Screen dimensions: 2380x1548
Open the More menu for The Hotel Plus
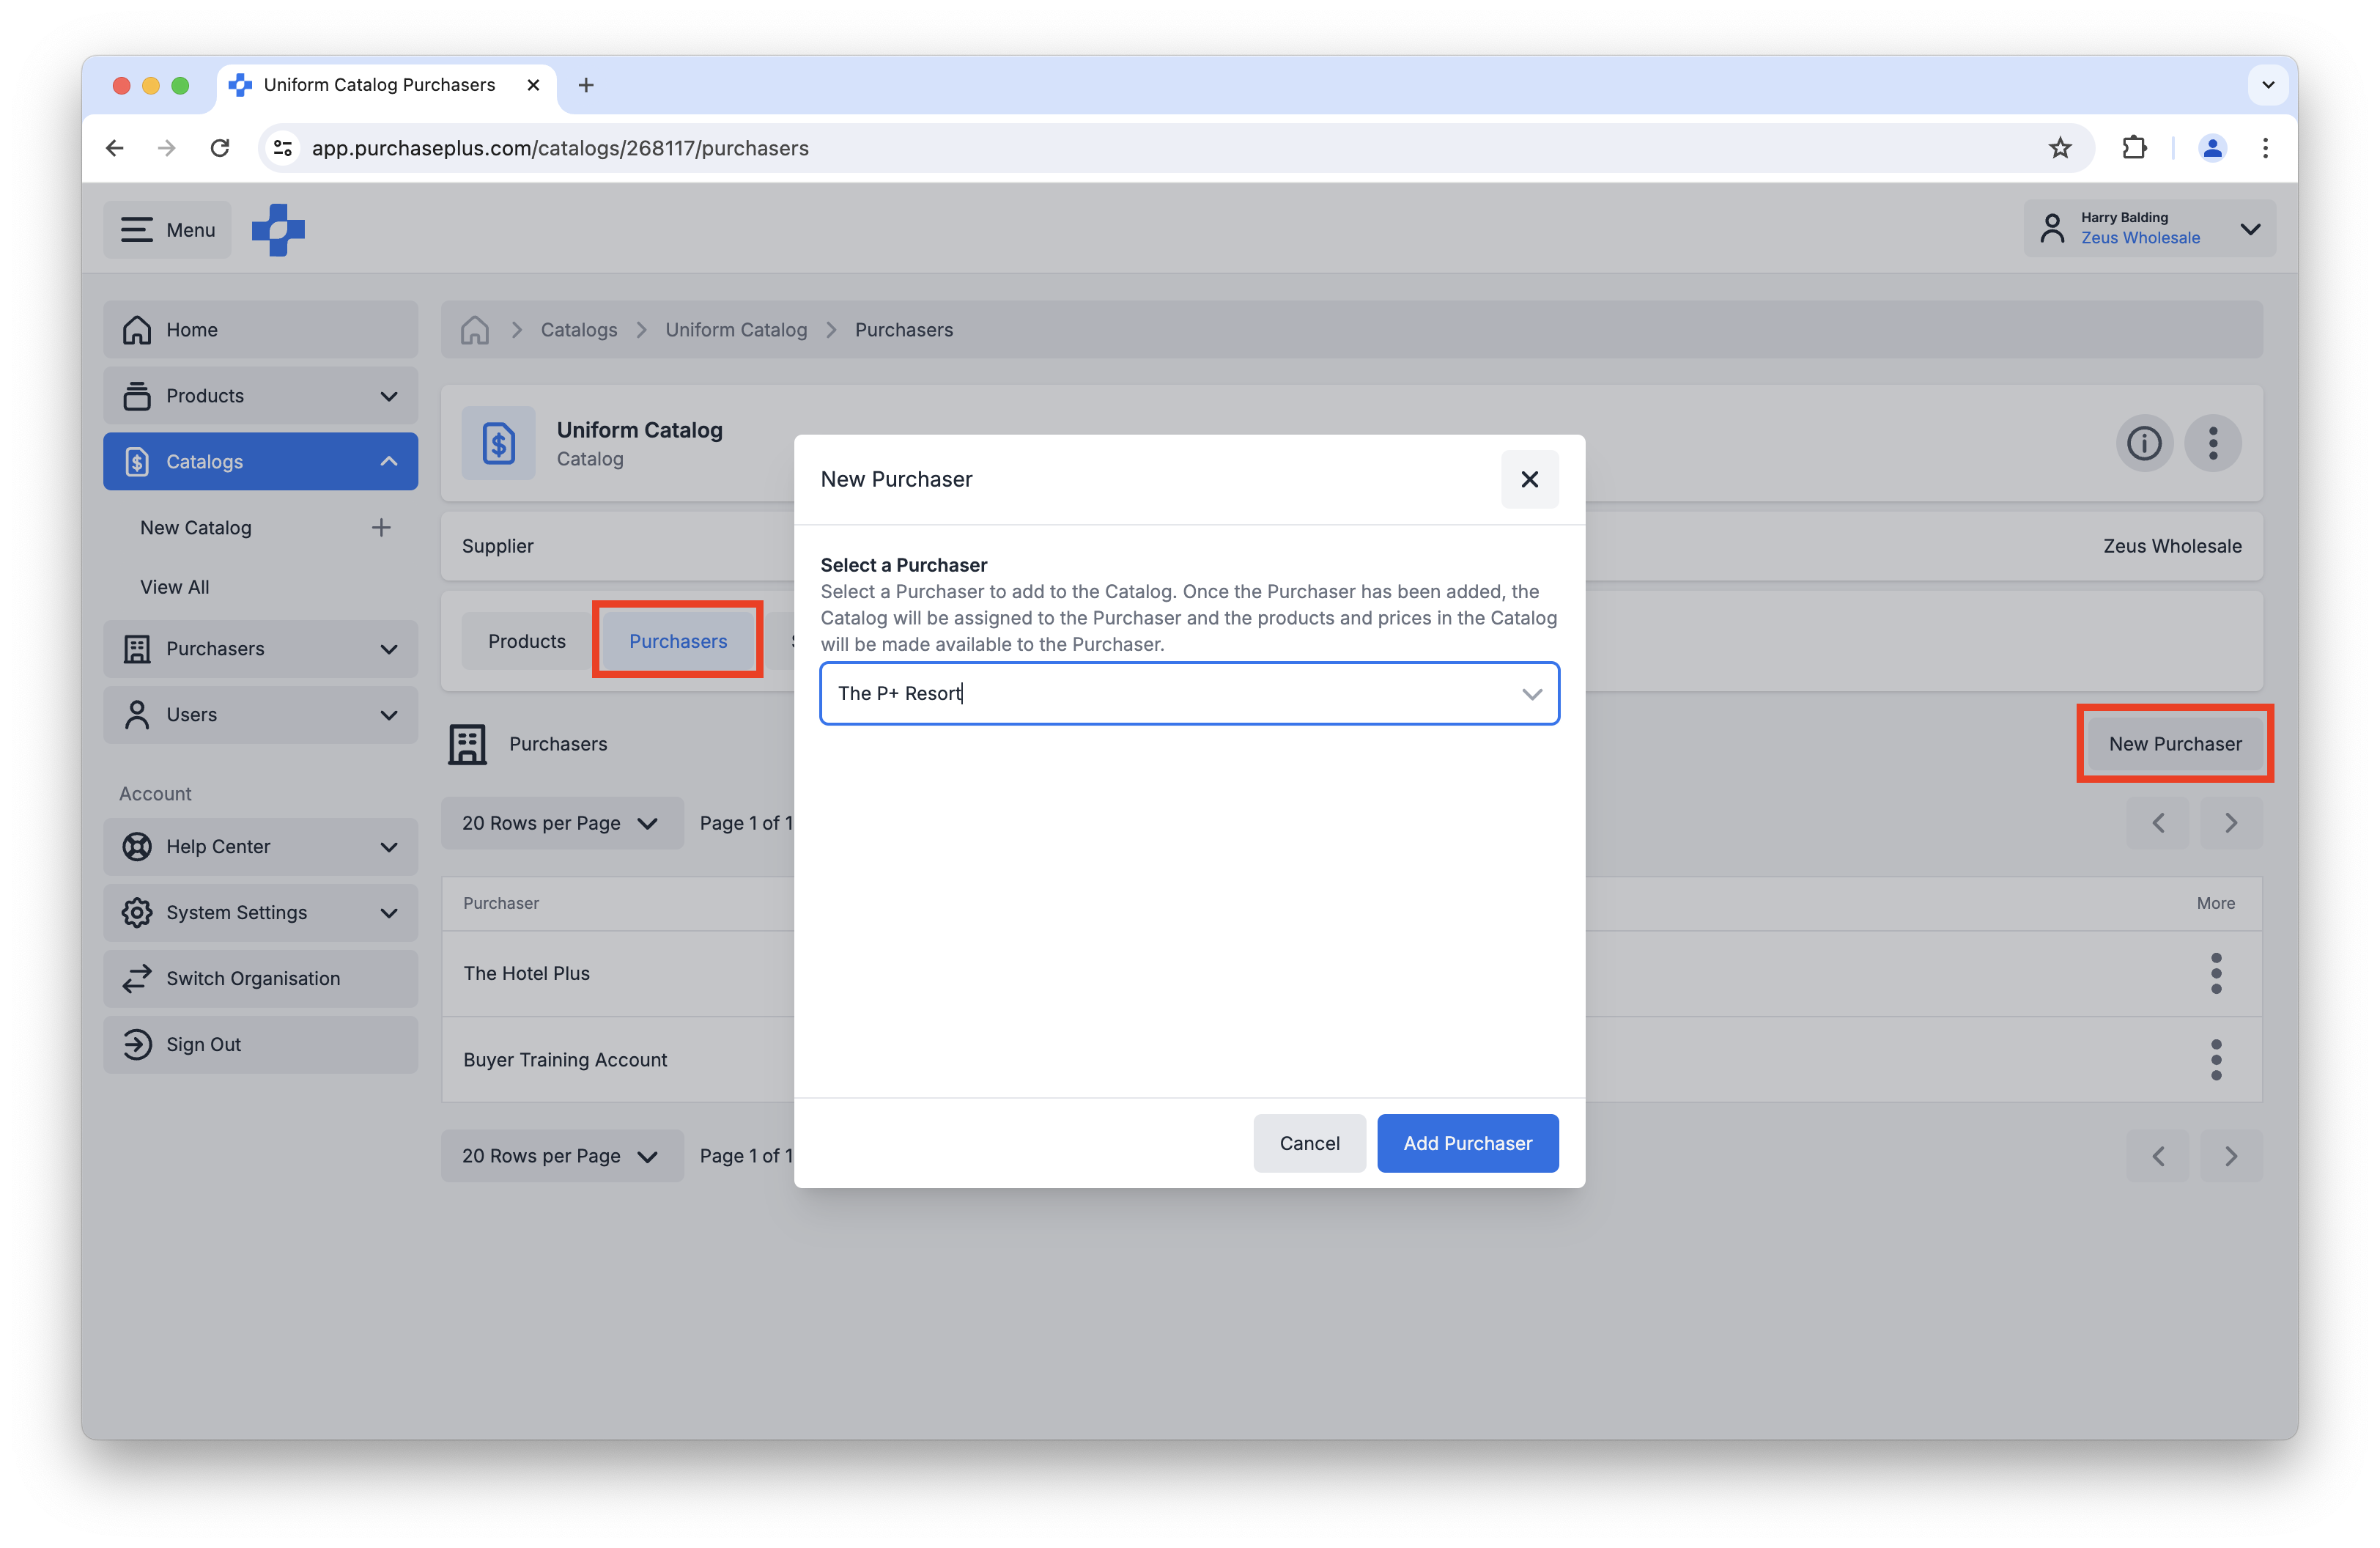tap(2216, 974)
